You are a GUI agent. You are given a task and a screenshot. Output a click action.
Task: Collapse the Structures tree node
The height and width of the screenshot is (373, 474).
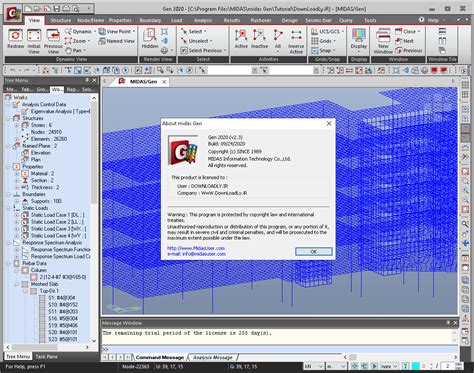(9, 118)
